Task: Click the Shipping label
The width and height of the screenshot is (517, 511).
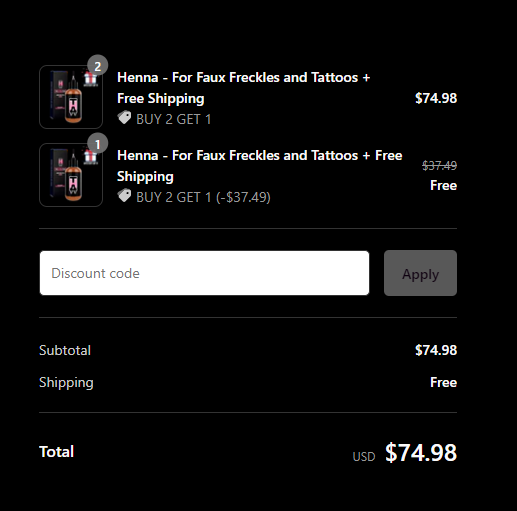Action: click(66, 382)
